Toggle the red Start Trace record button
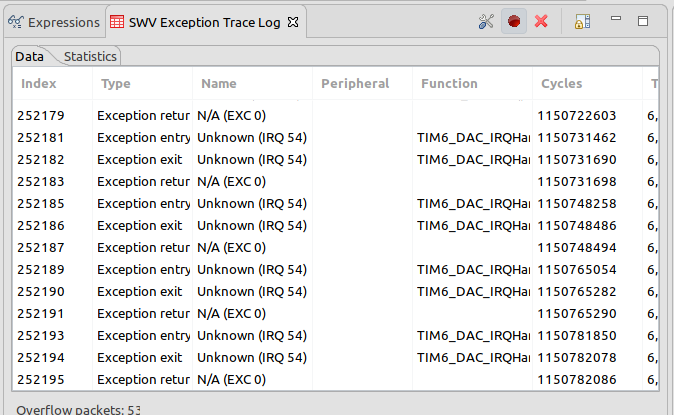The height and width of the screenshot is (415, 674). coord(514,21)
